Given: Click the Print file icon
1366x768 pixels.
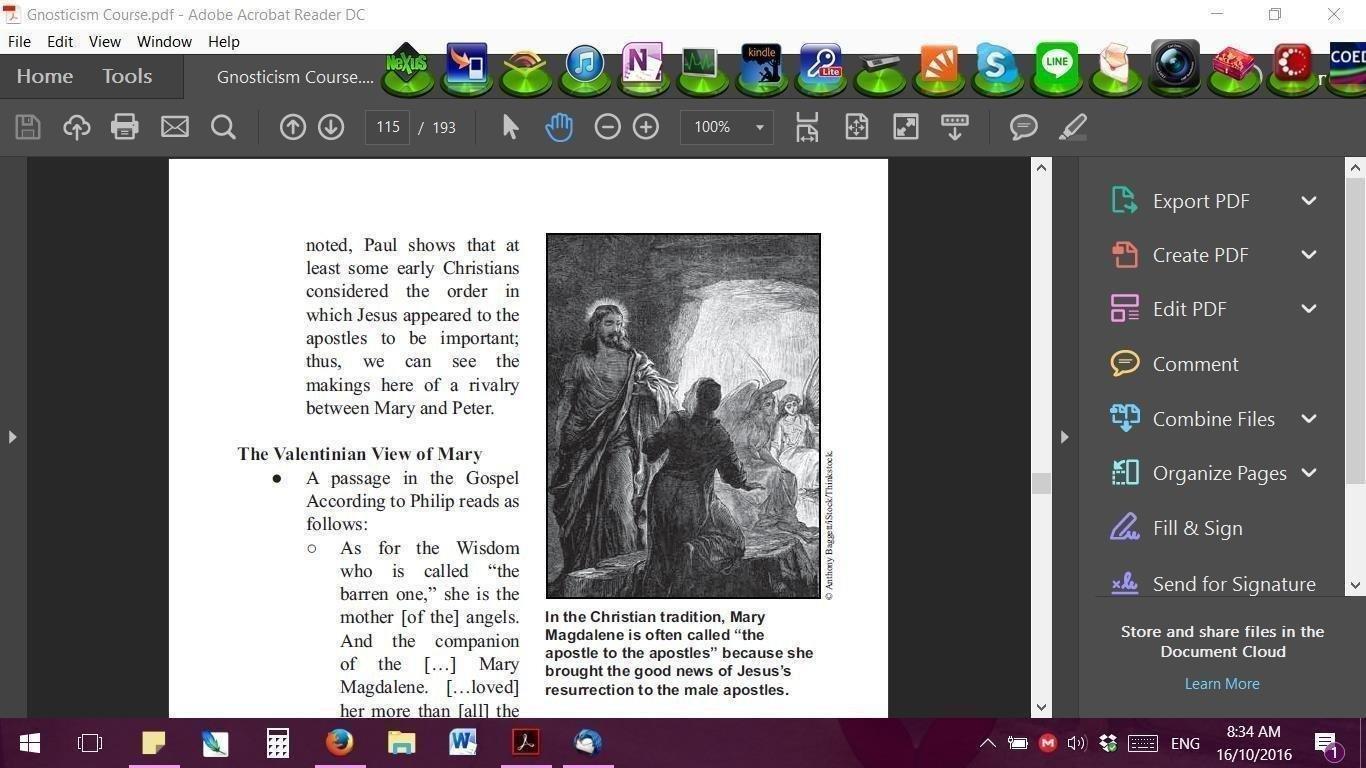Looking at the screenshot, I should [125, 127].
